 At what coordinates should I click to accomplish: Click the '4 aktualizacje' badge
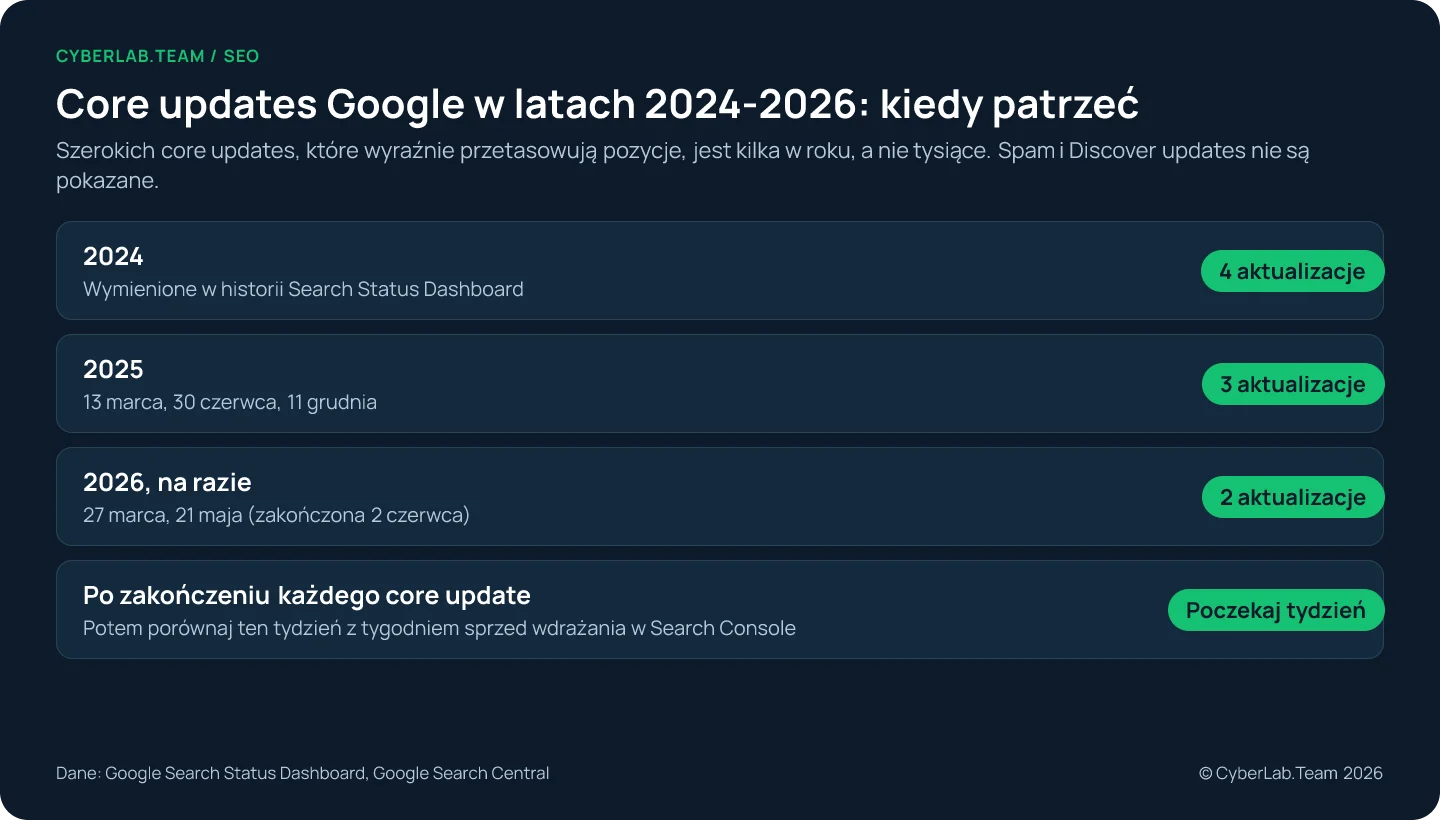coord(1292,271)
